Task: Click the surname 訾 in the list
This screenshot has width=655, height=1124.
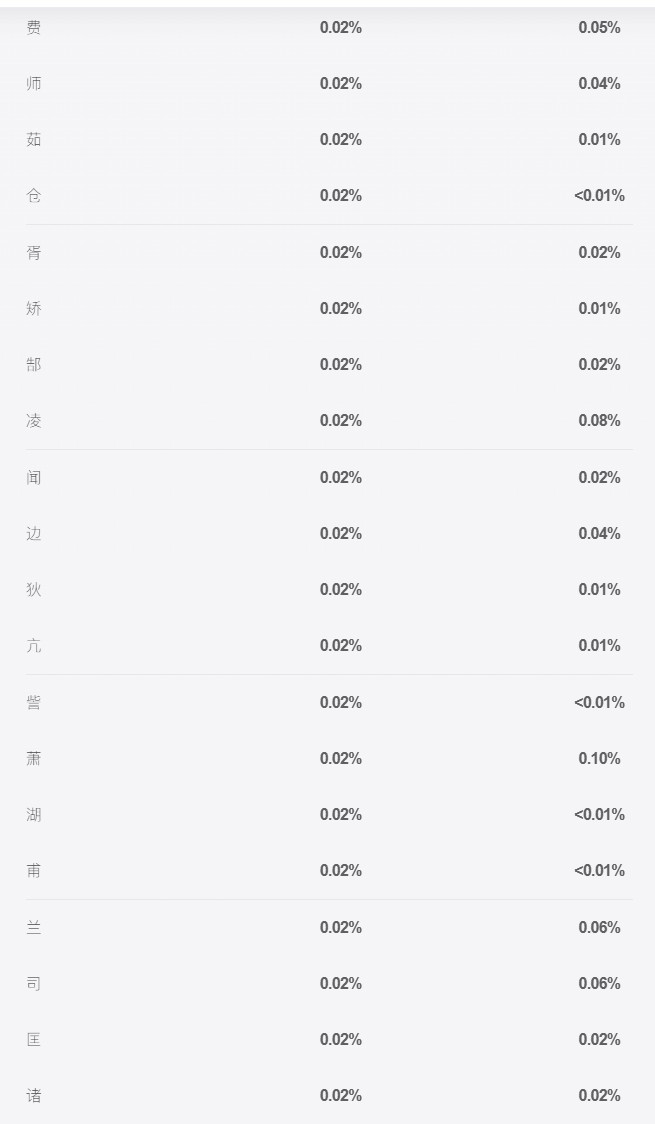Action: 34,702
